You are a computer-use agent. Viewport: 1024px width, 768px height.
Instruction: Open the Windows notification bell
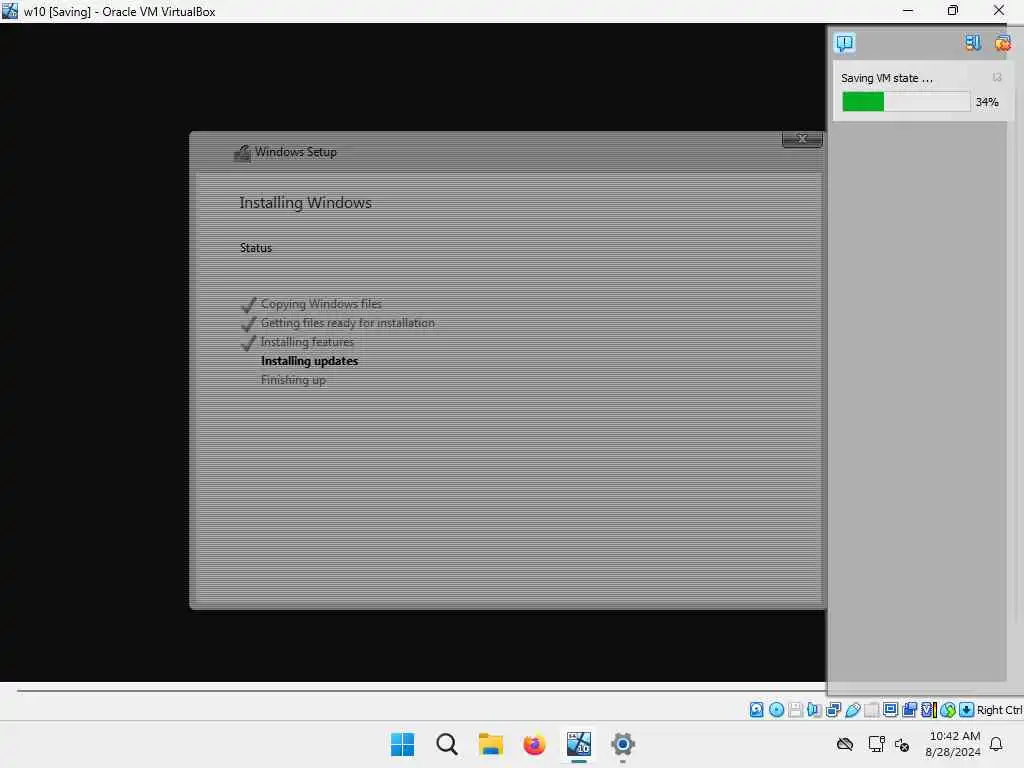pyautogui.click(x=997, y=744)
